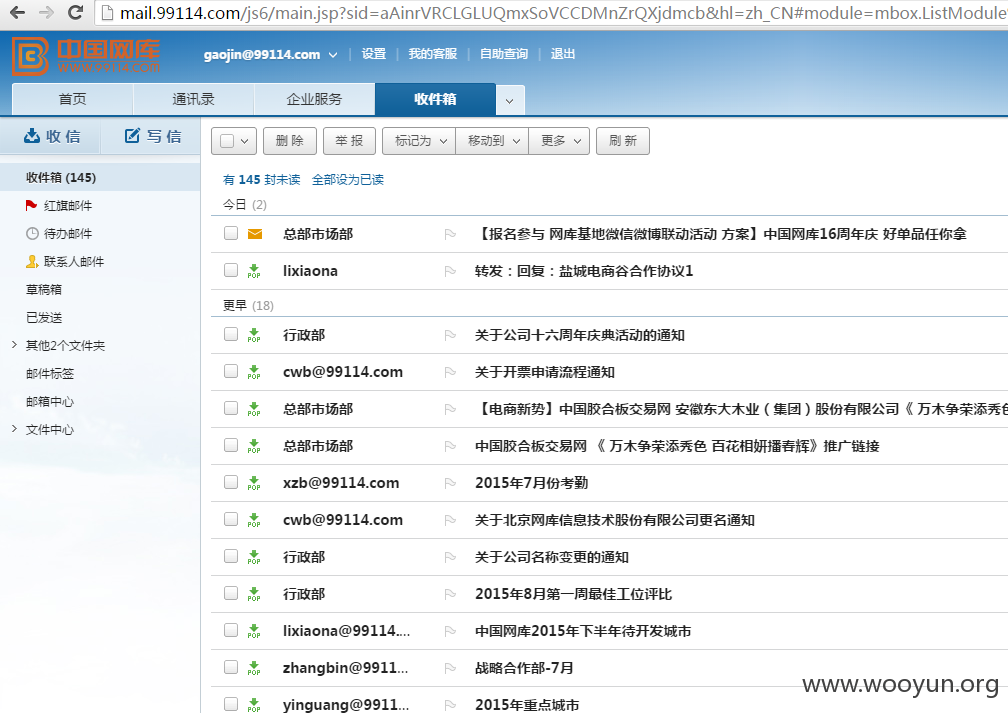Open the 已发送 folder
The width and height of the screenshot is (1008, 713).
(x=44, y=318)
